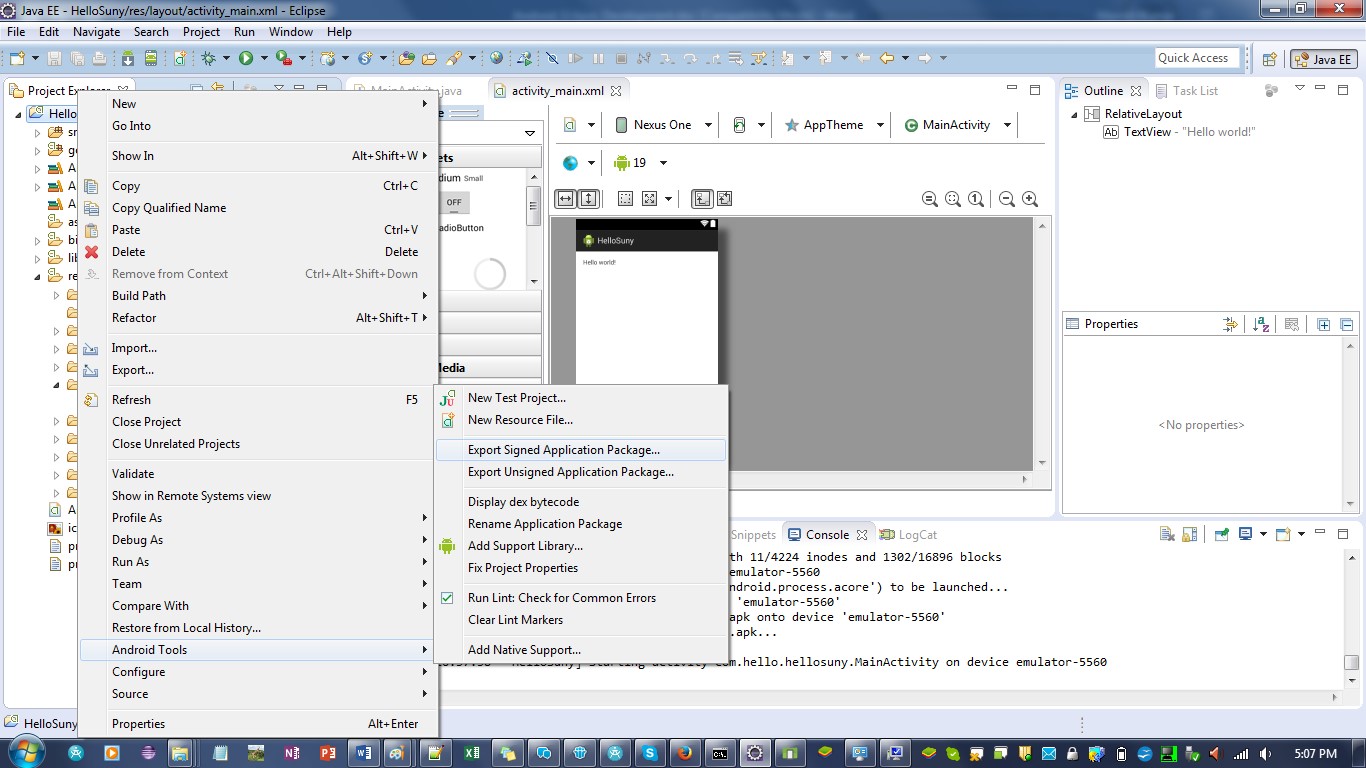
Task: Choose Add Native Support option
Action: [x=581, y=650]
